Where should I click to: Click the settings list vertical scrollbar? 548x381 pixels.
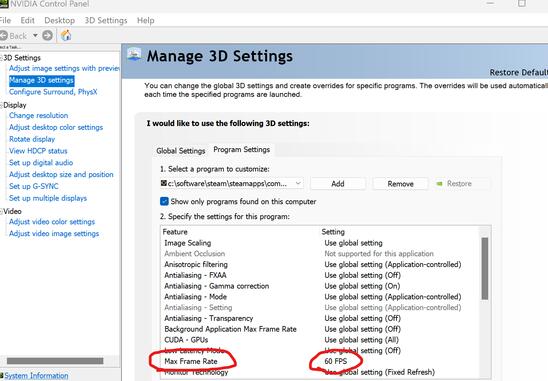(485, 268)
